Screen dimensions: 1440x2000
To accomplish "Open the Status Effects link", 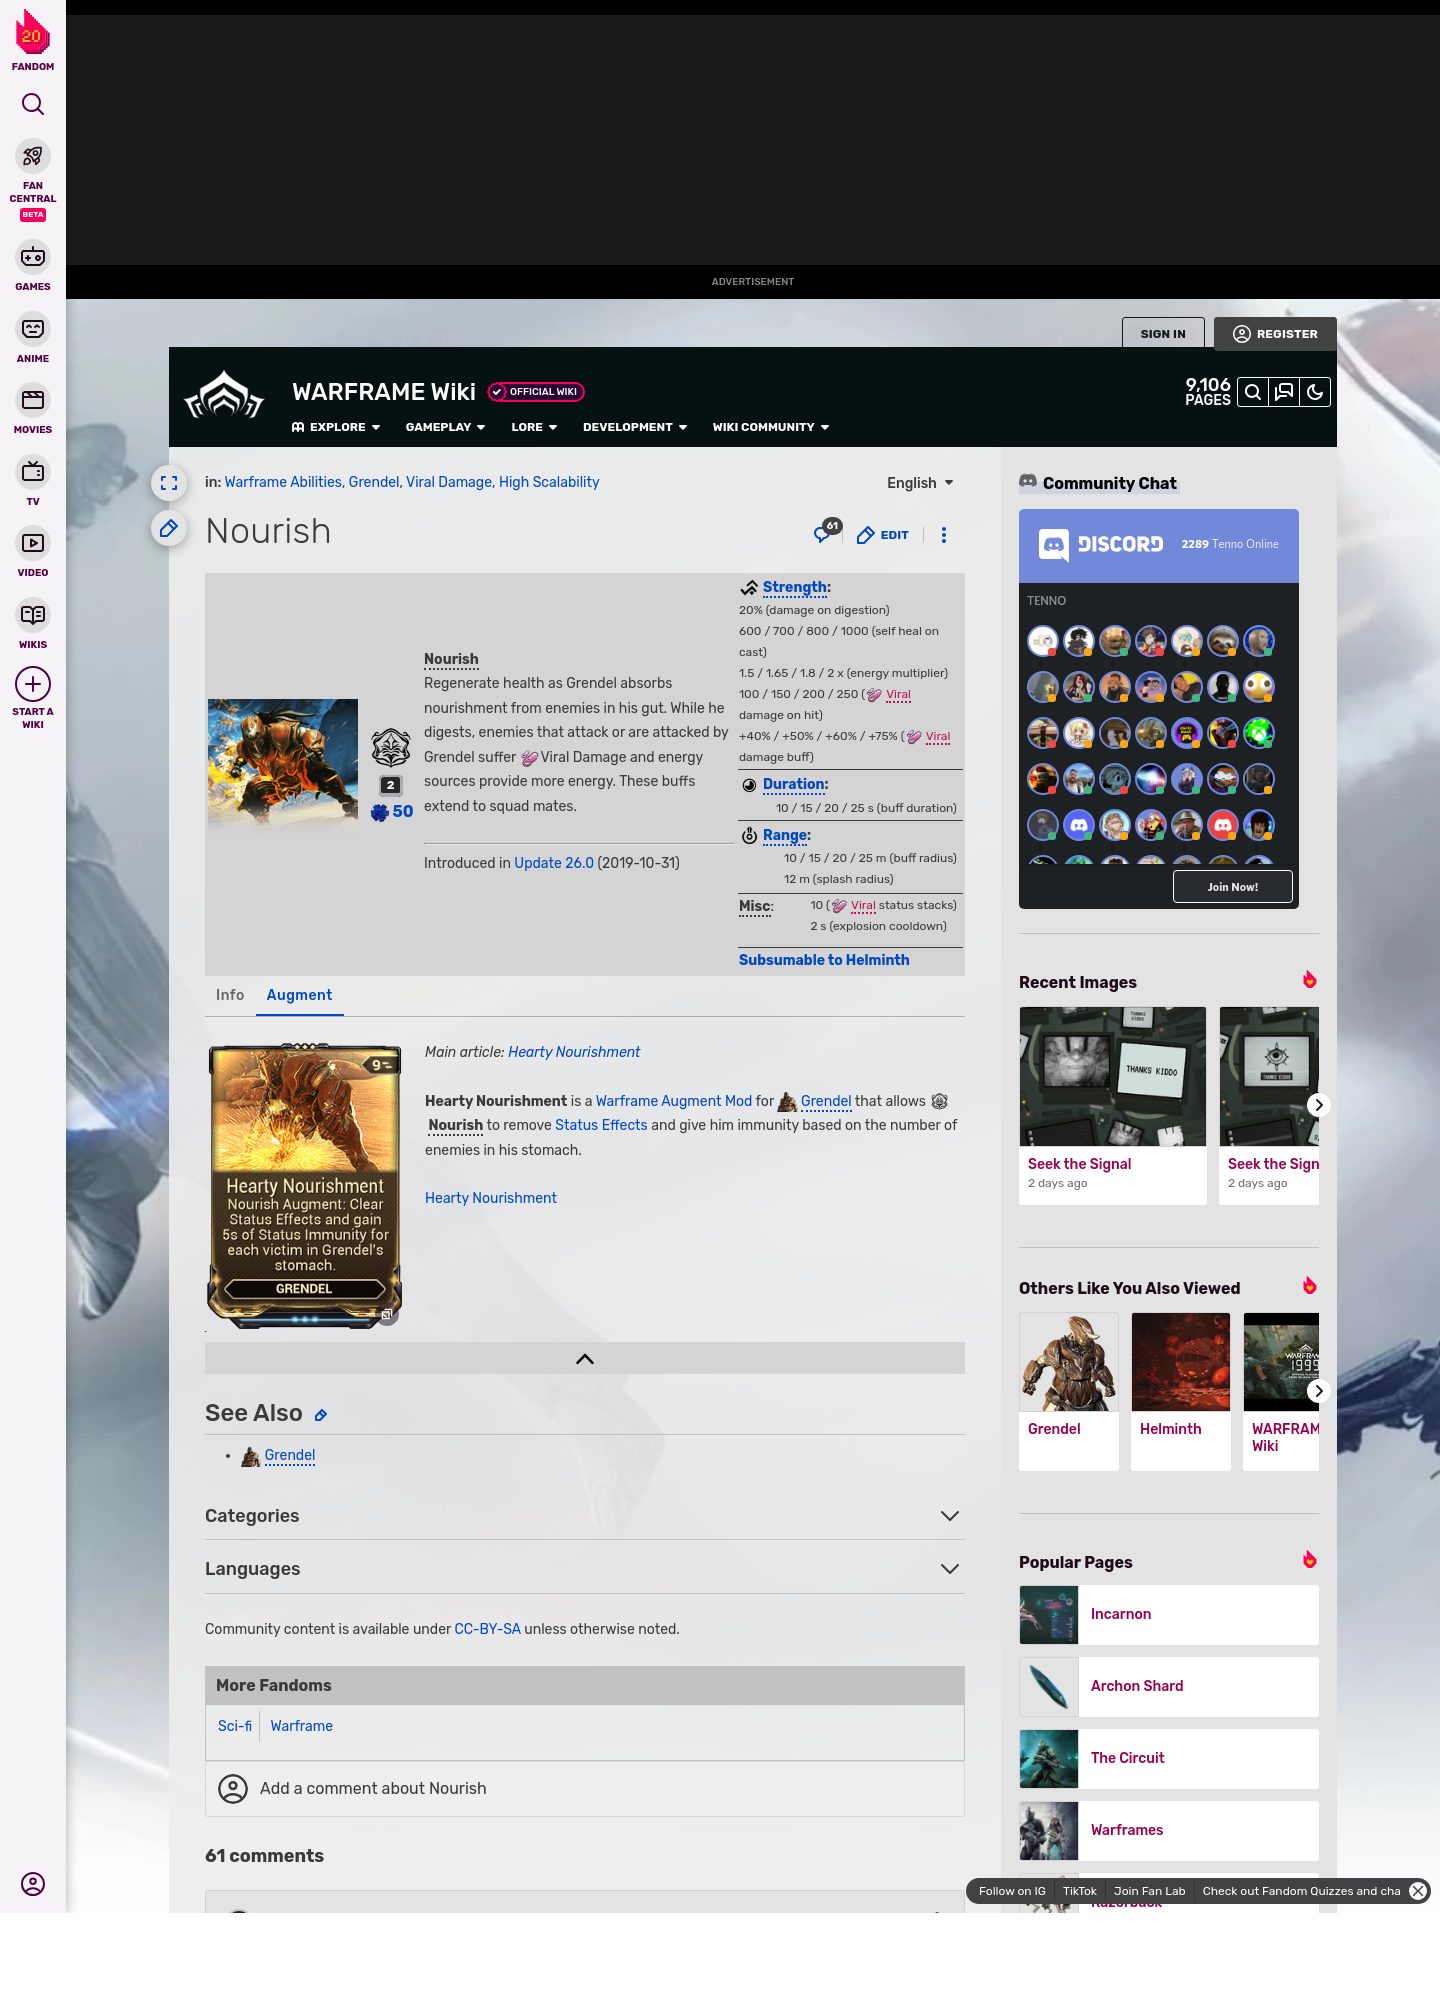I will point(601,1125).
